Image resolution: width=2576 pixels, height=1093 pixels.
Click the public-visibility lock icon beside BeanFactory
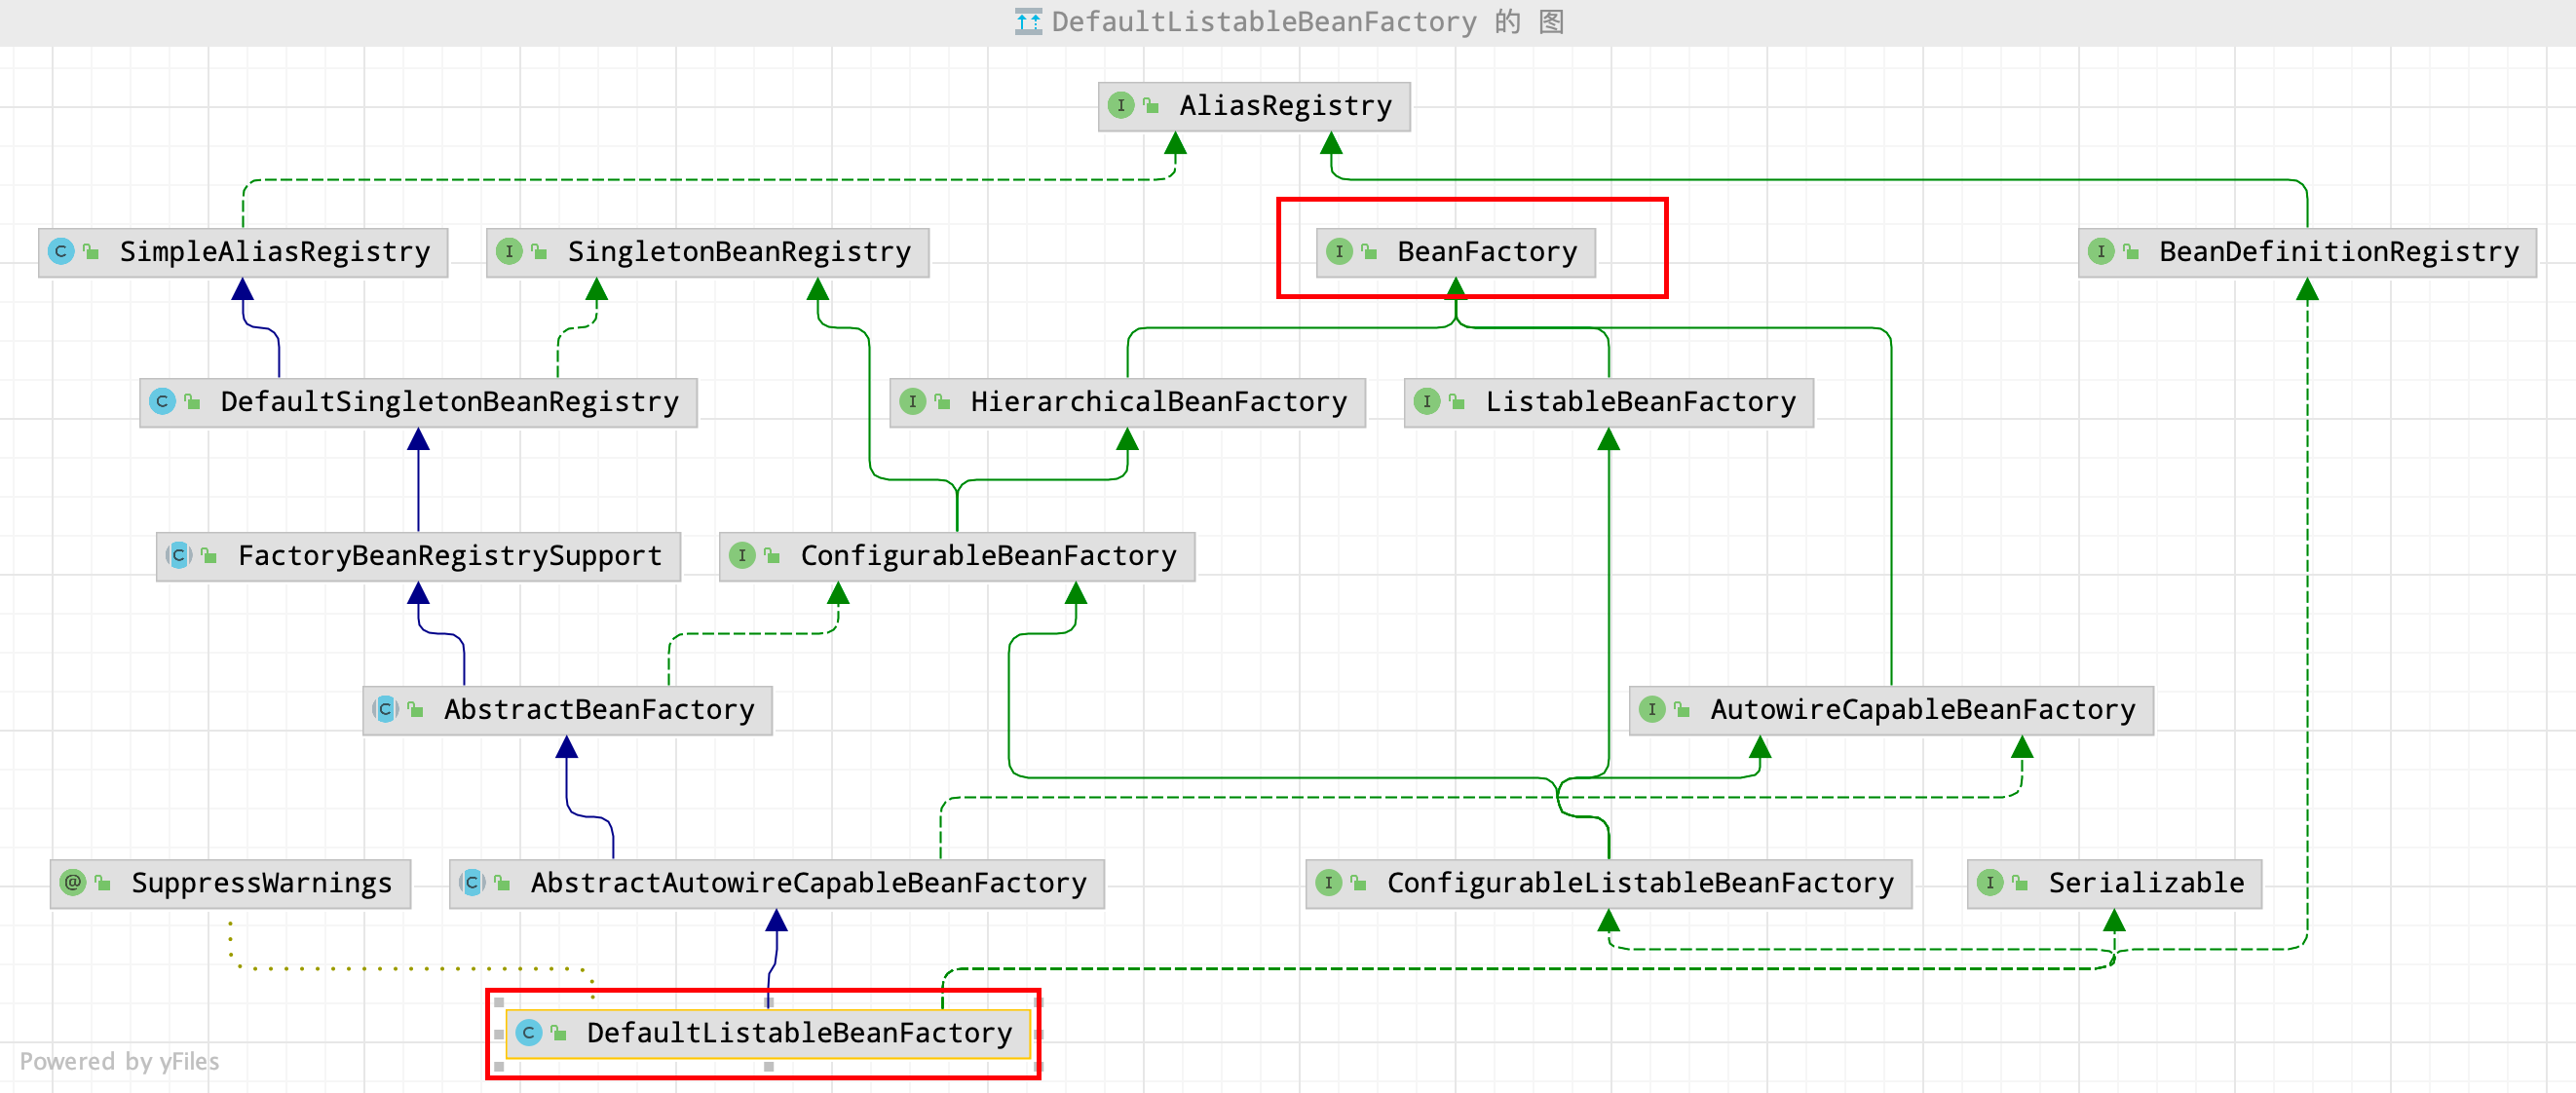point(1369,252)
